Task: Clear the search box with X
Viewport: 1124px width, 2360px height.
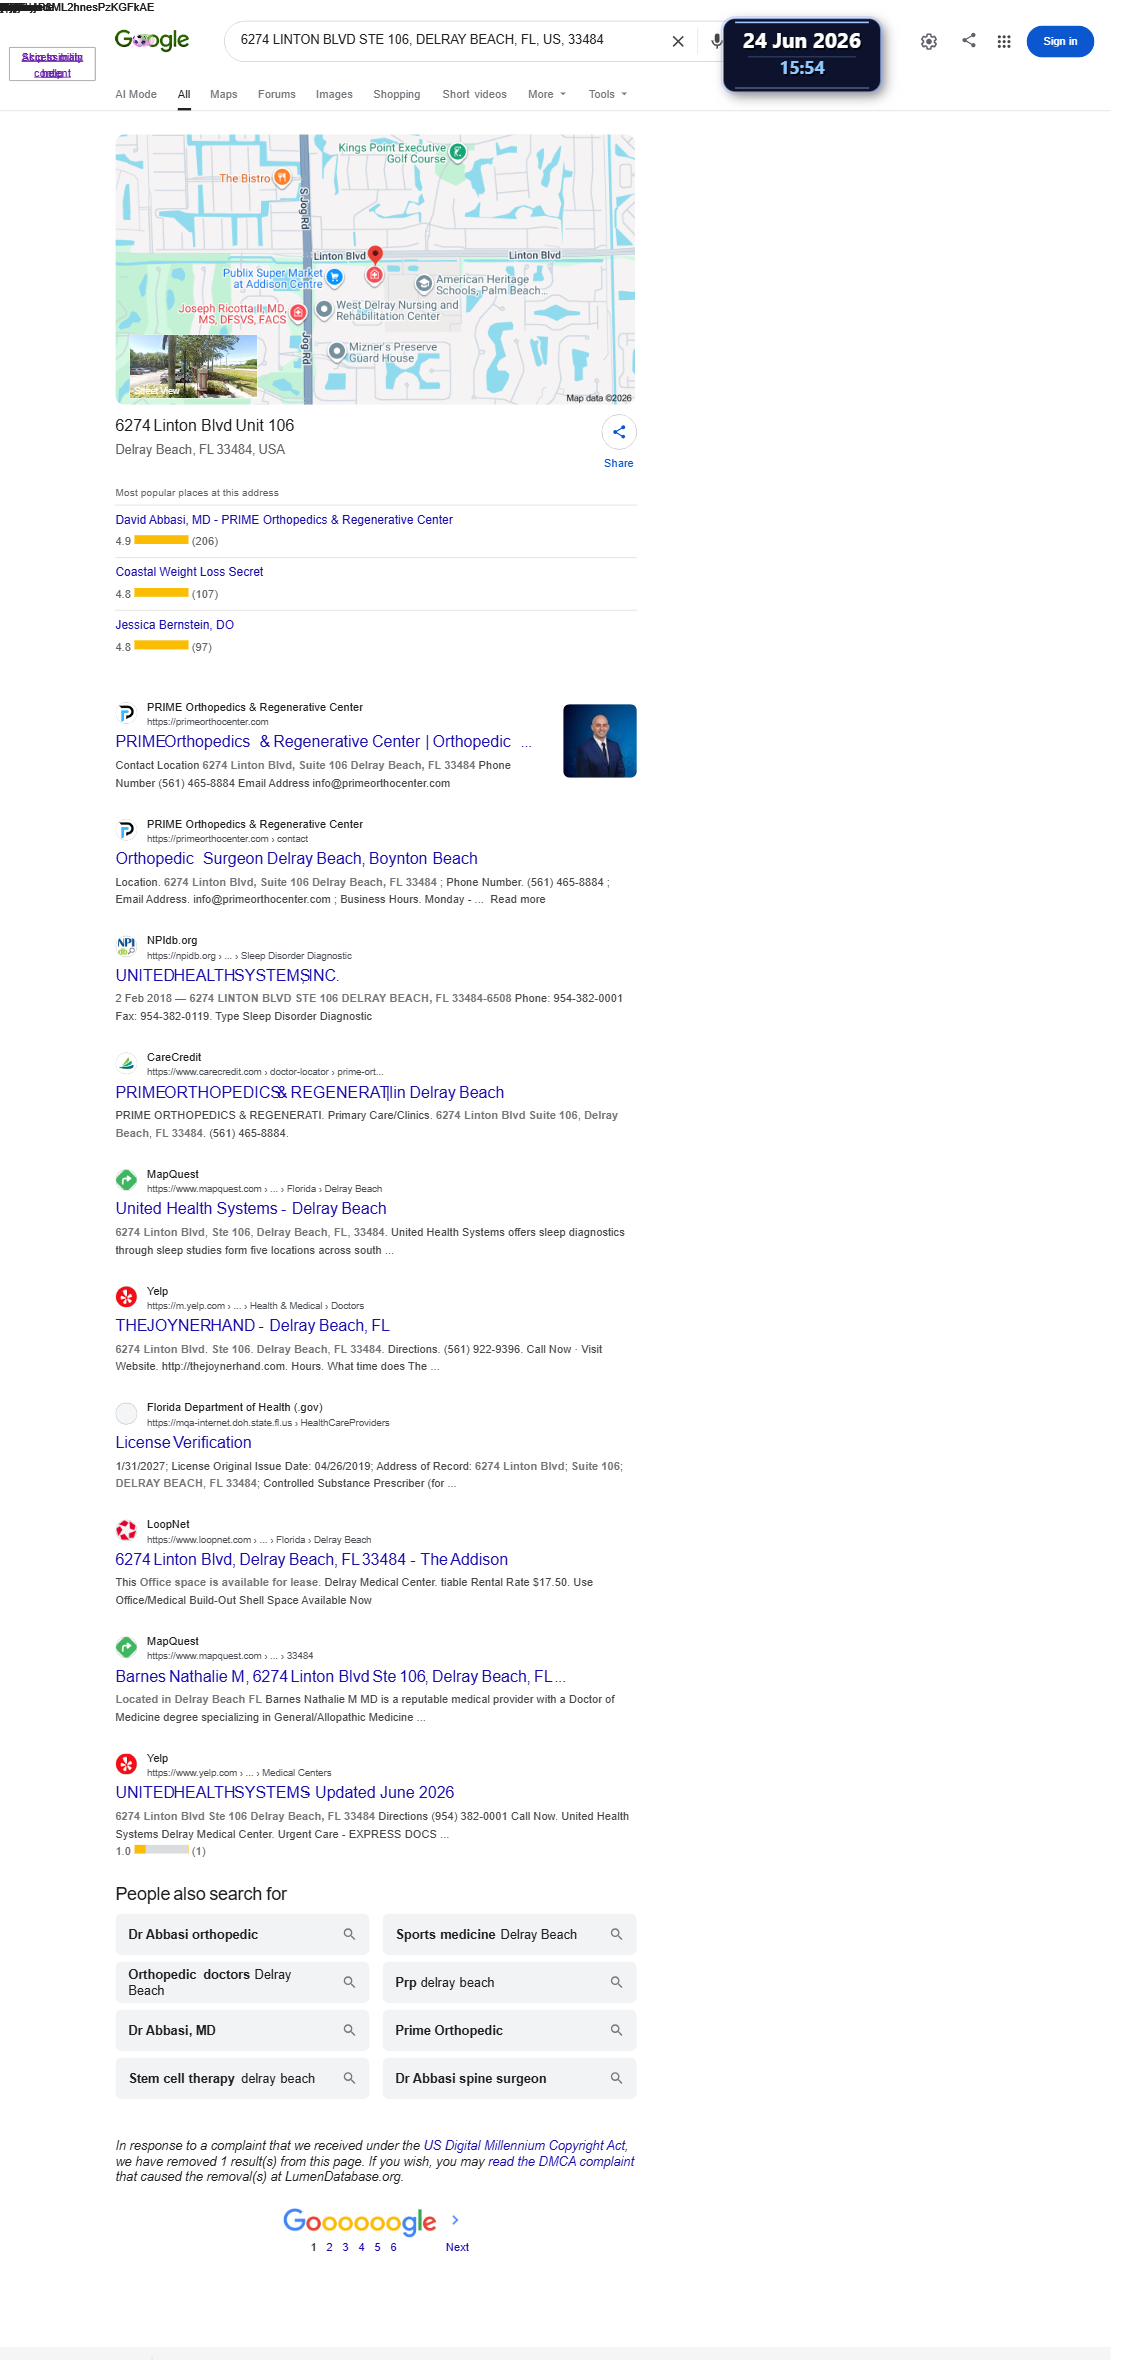Action: (x=678, y=41)
